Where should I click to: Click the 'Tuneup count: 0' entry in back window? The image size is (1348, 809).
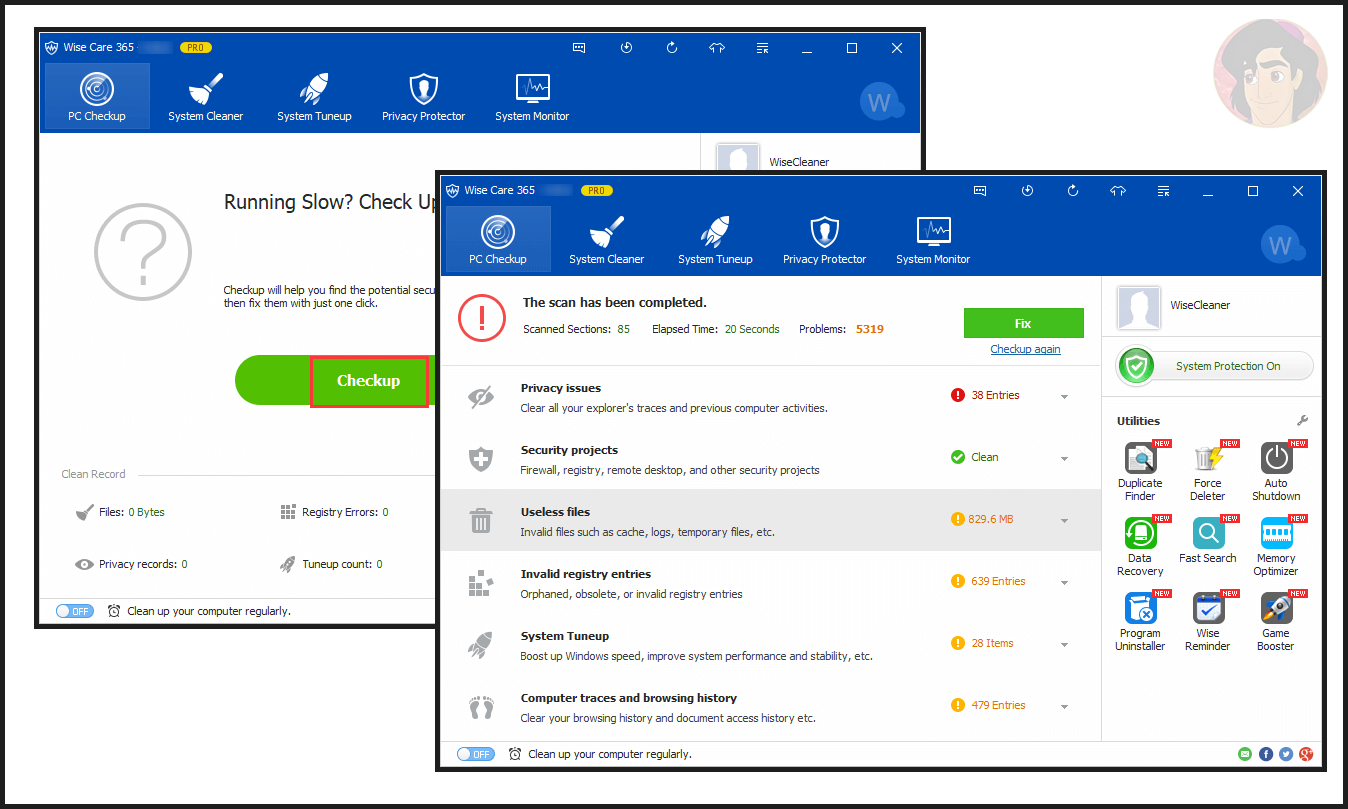[332, 564]
